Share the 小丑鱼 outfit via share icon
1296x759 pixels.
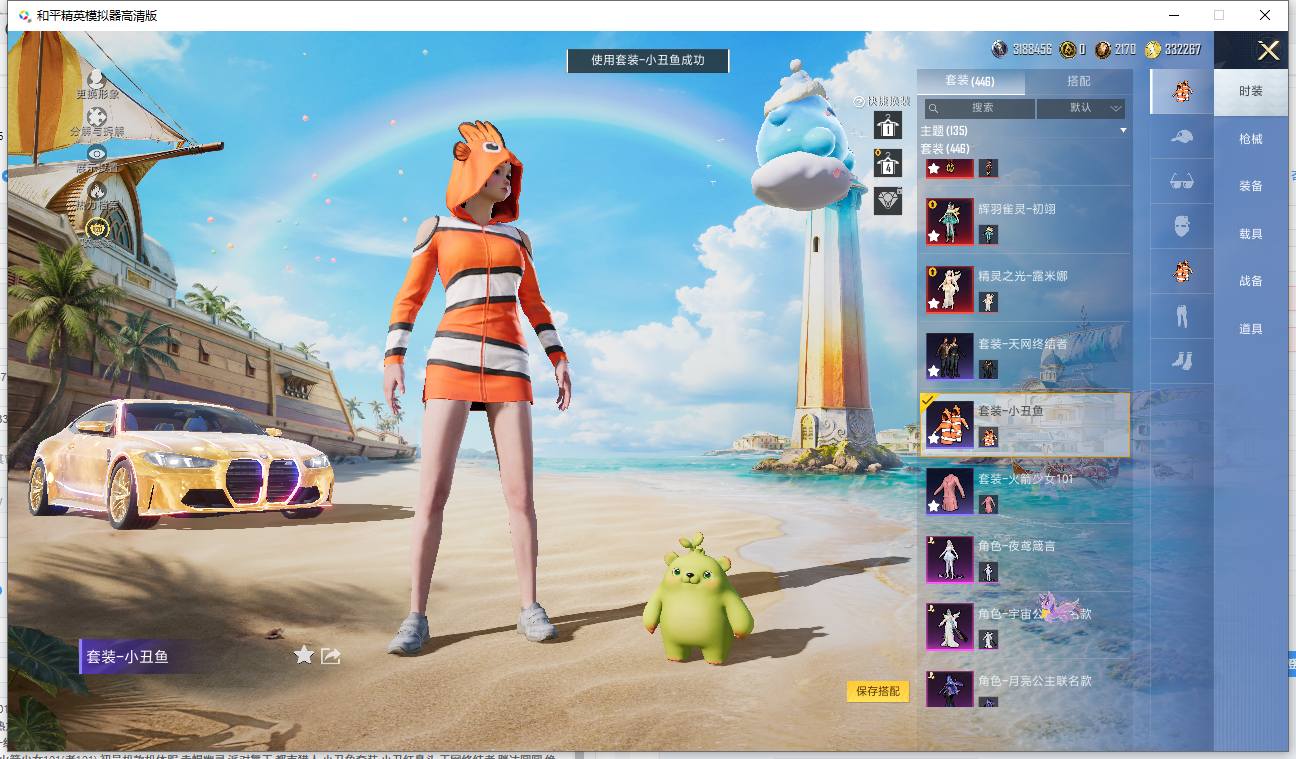331,656
